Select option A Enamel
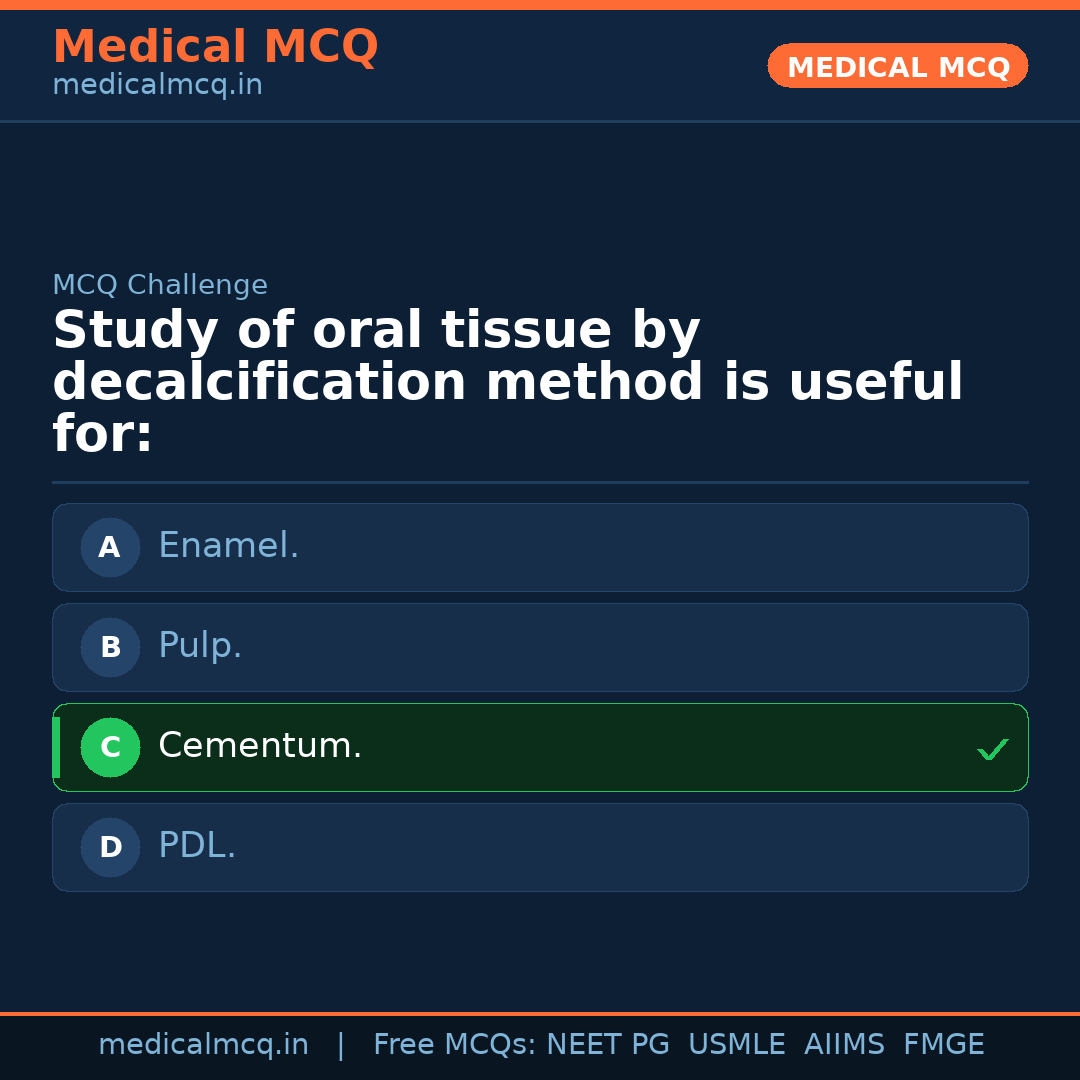Screen dimensions: 1080x1080 540,547
